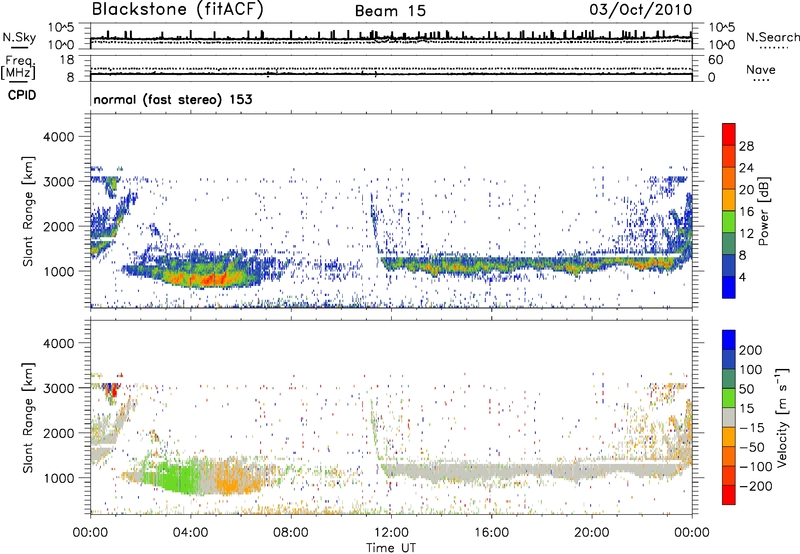
Task: Click the '50' tick on Velocity scale
Action: click(x=746, y=389)
